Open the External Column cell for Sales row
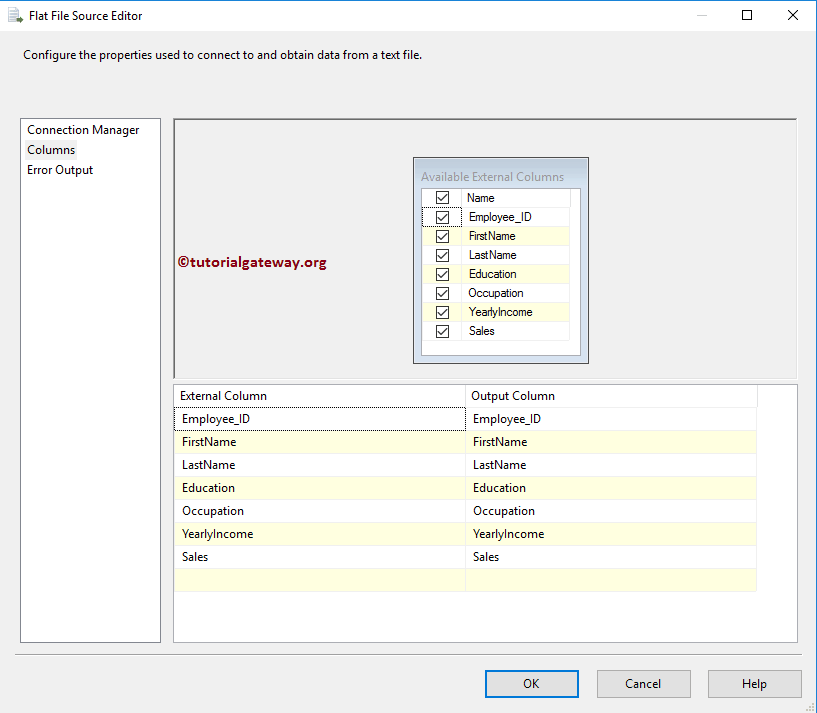 tap(320, 557)
